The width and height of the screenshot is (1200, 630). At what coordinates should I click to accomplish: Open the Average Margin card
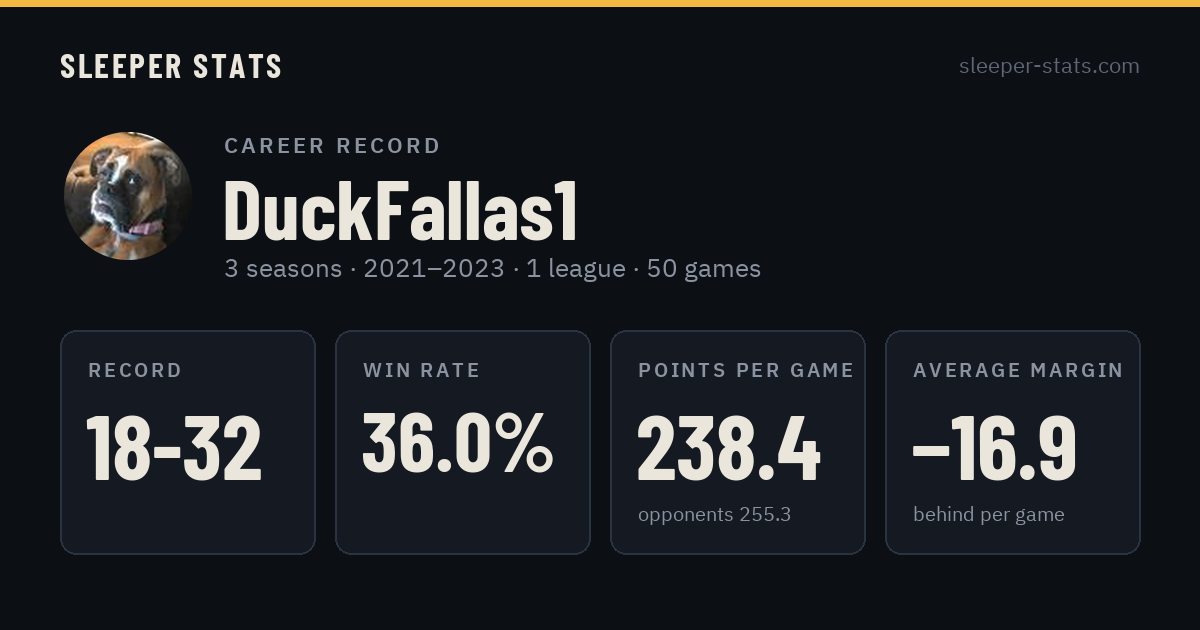click(1013, 442)
